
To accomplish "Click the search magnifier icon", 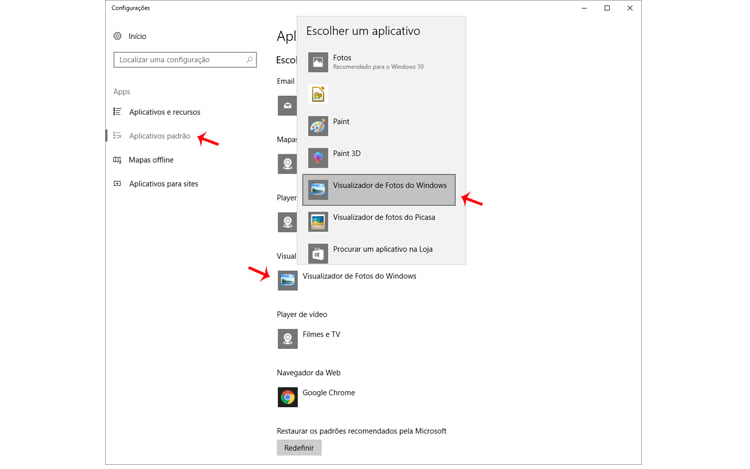I will pyautogui.click(x=249, y=60).
